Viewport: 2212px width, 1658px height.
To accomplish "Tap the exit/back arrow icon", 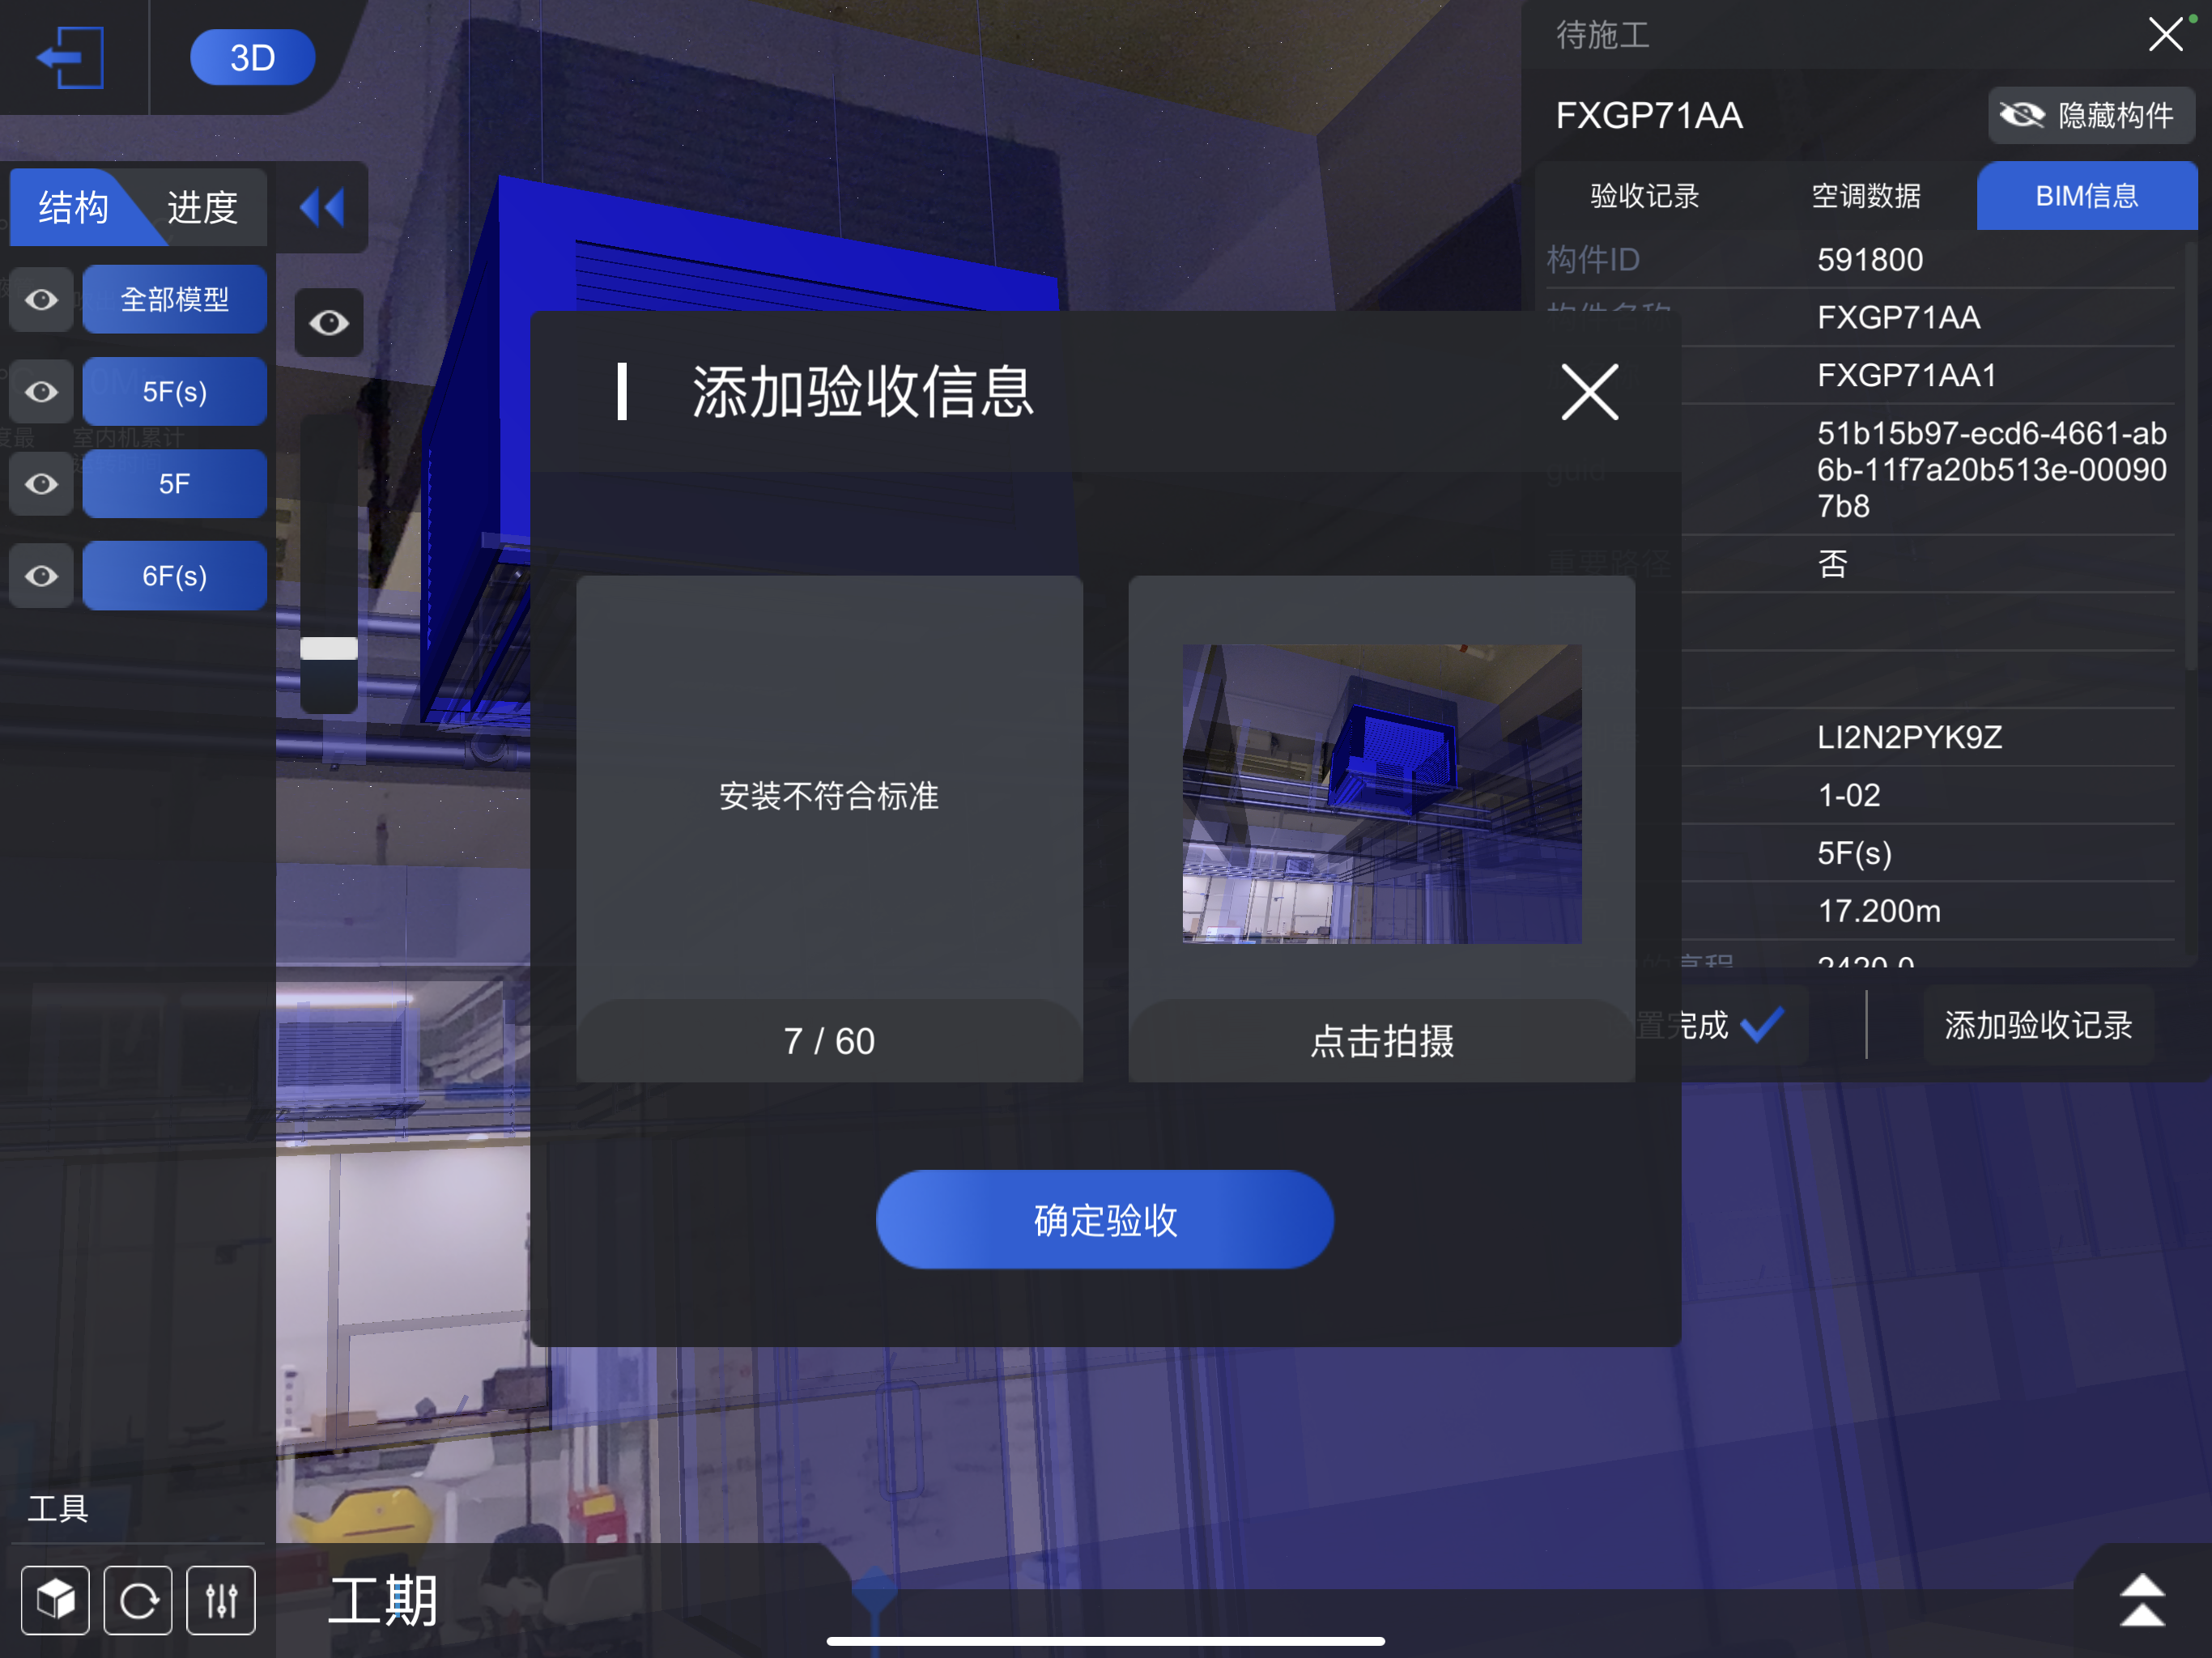I will 71,58.
